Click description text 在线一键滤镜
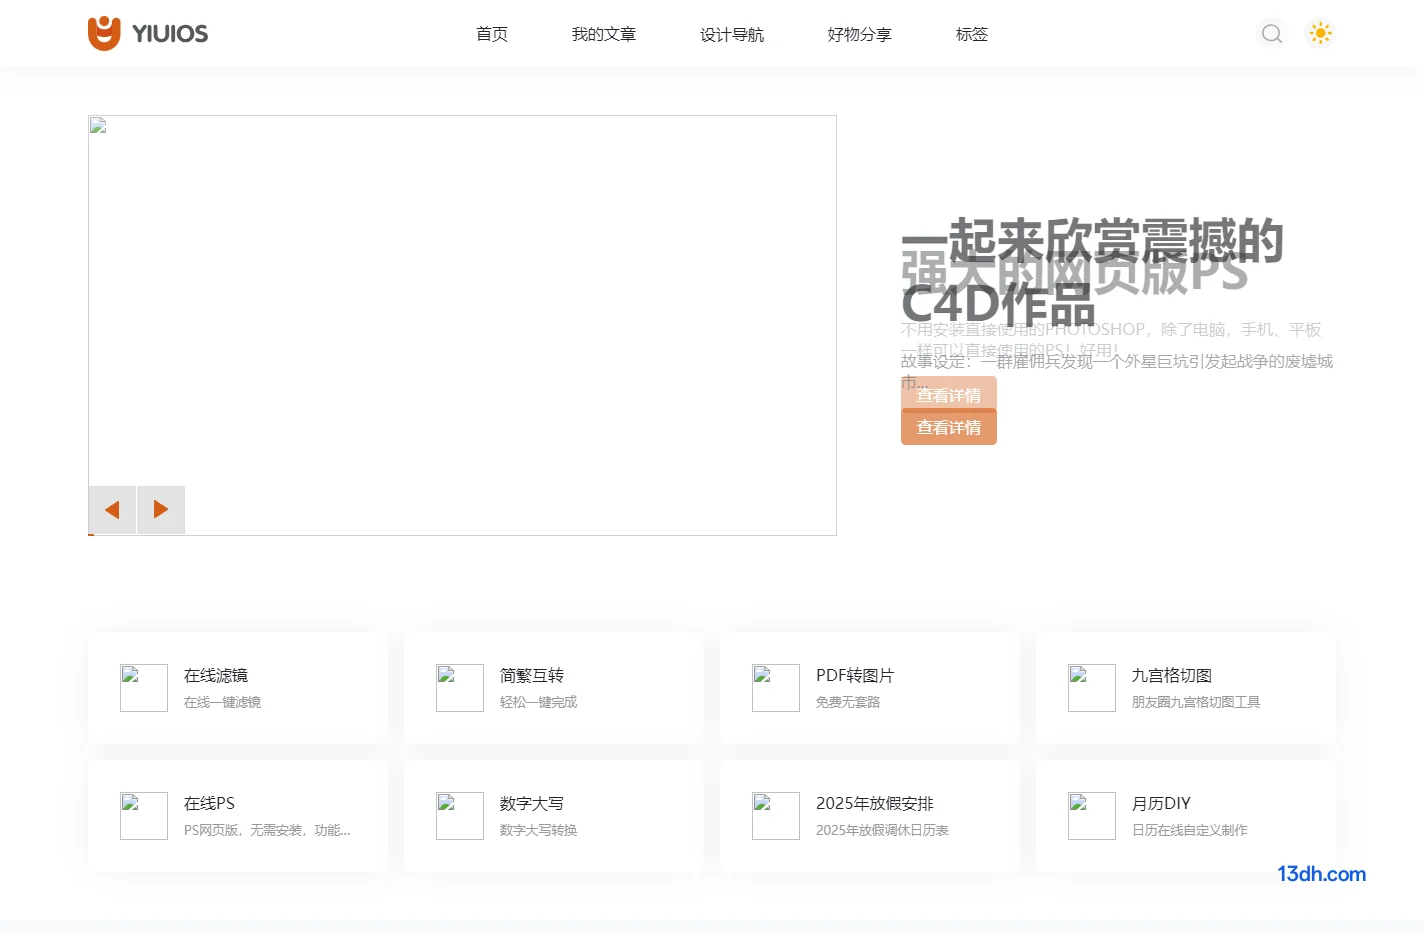The image size is (1424, 933). [x=222, y=703]
